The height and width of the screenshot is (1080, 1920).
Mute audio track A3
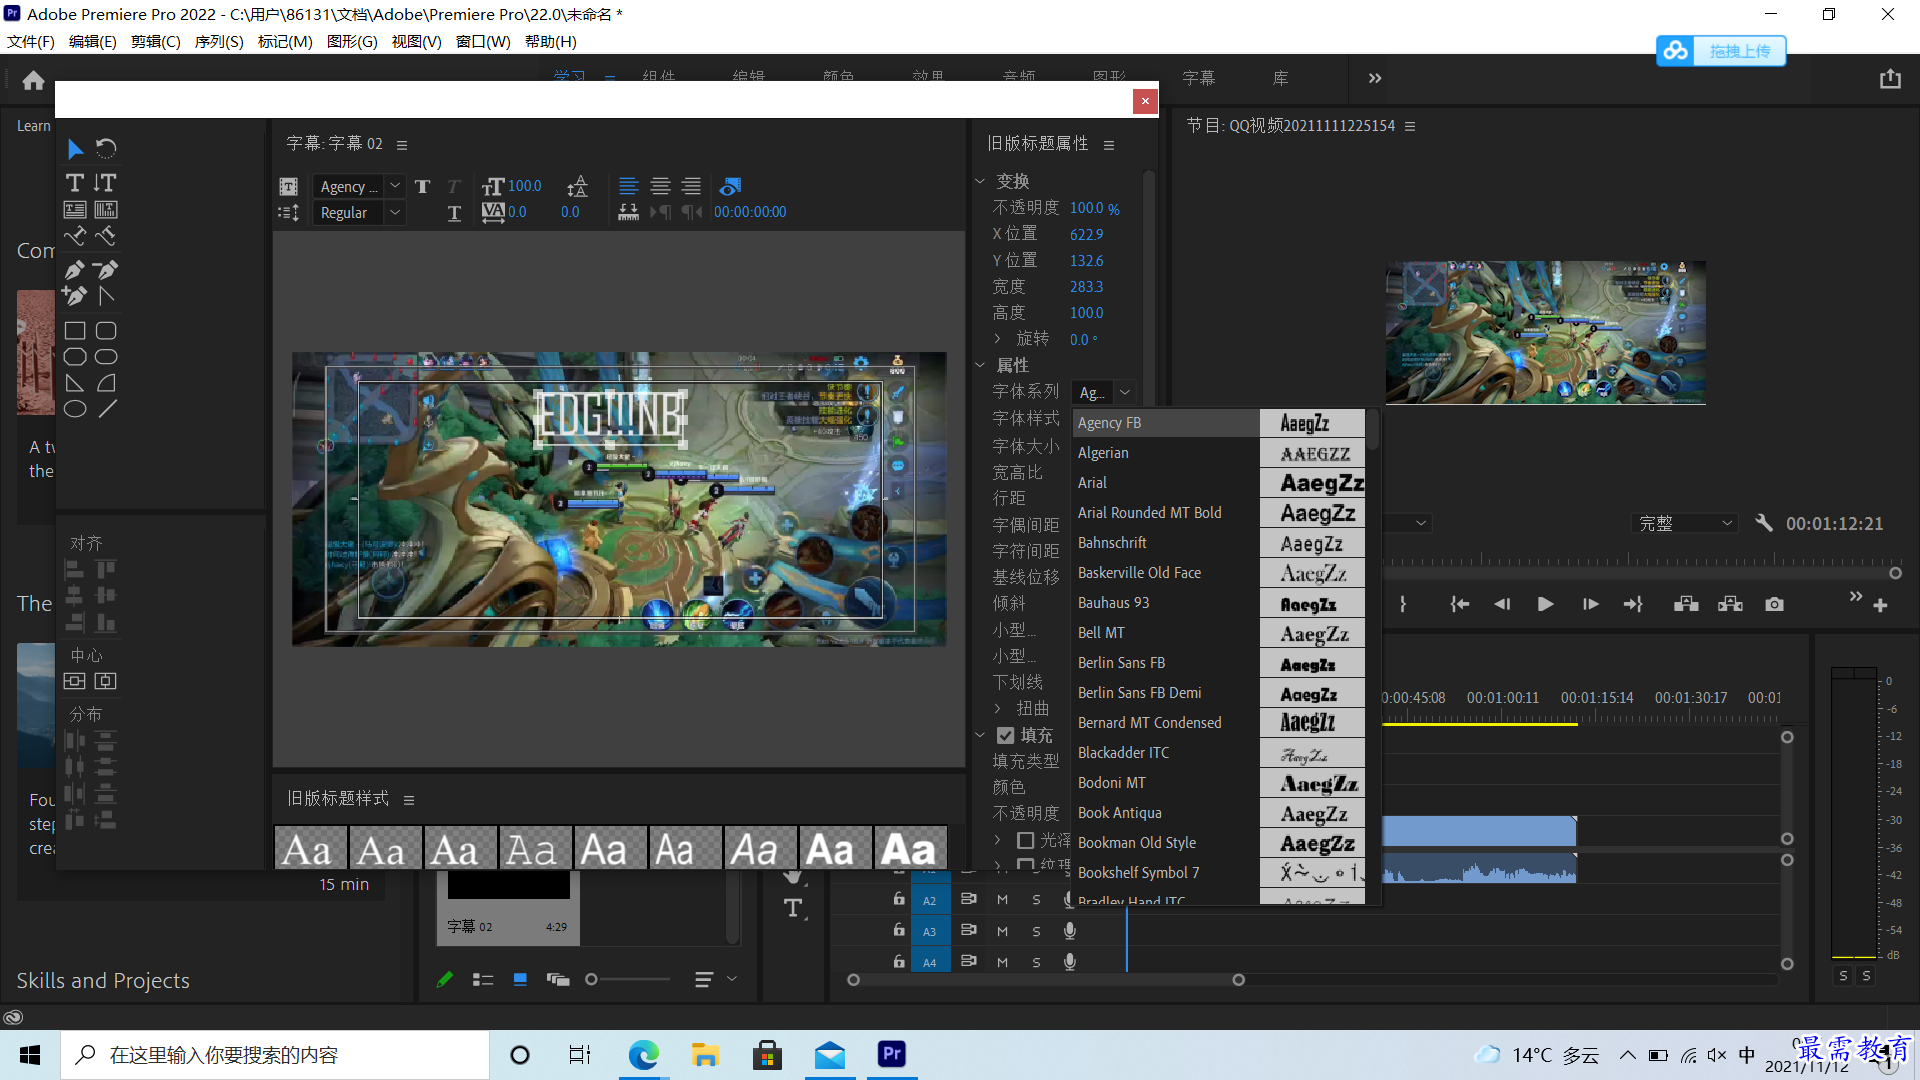1002,931
